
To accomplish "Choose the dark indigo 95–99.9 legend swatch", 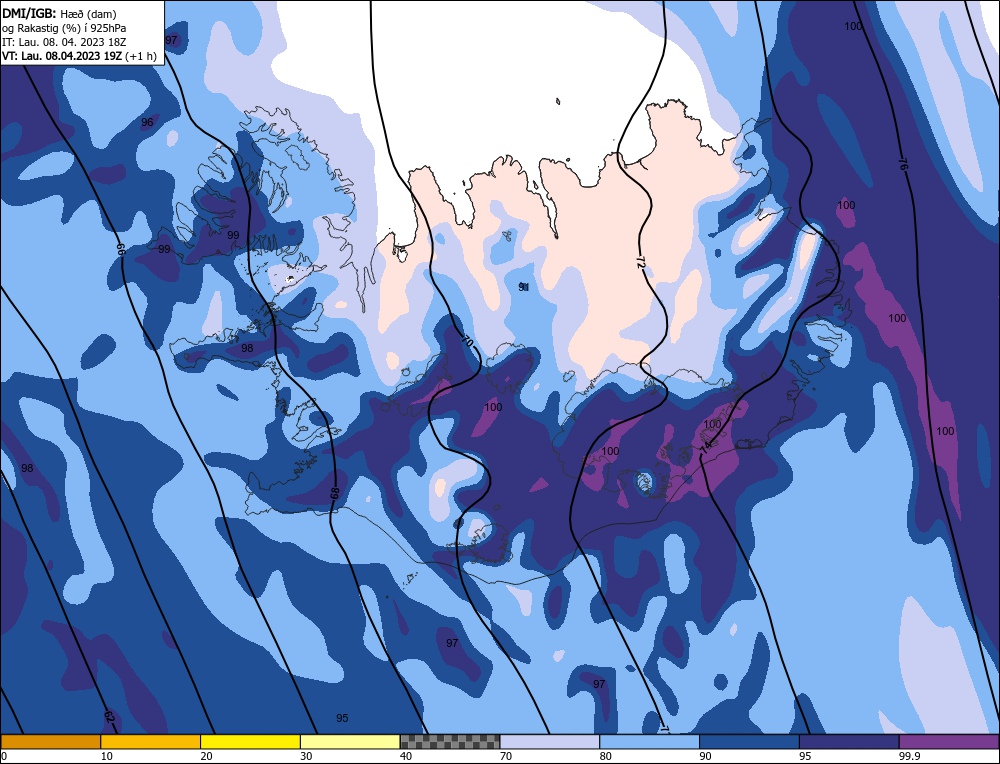I will click(849, 741).
